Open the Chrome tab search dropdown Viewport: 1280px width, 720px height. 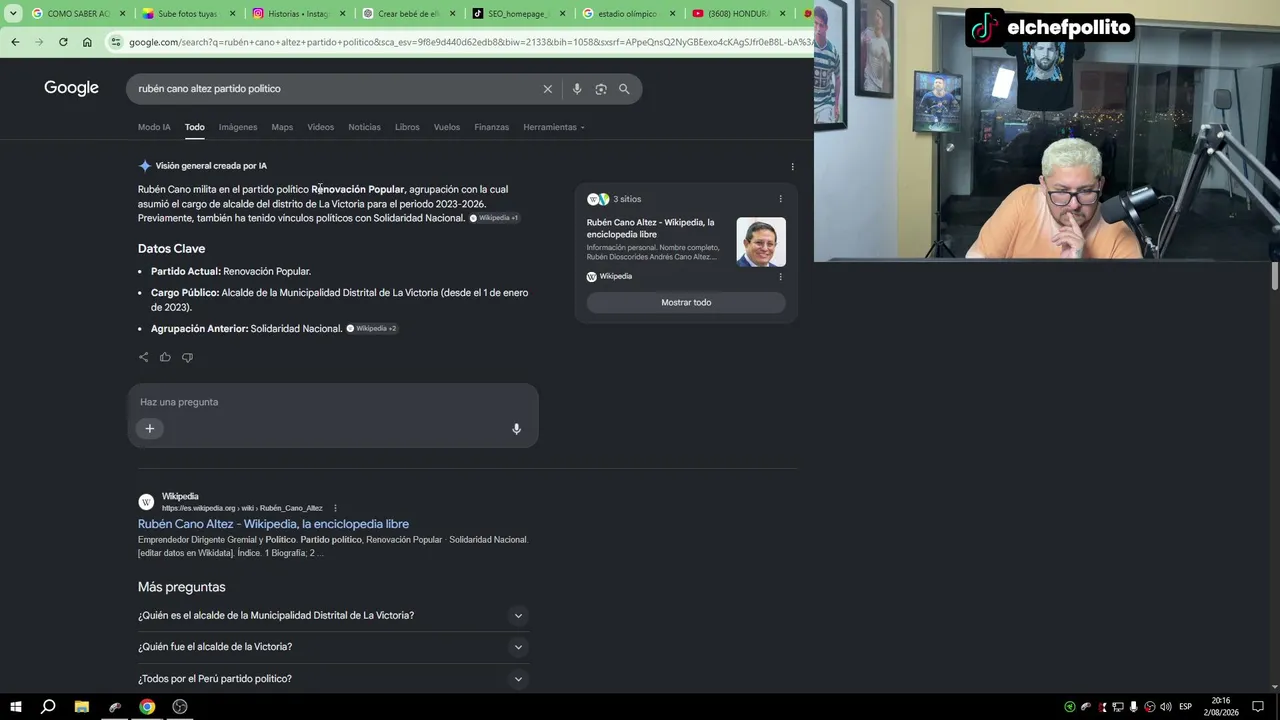coord(13,14)
